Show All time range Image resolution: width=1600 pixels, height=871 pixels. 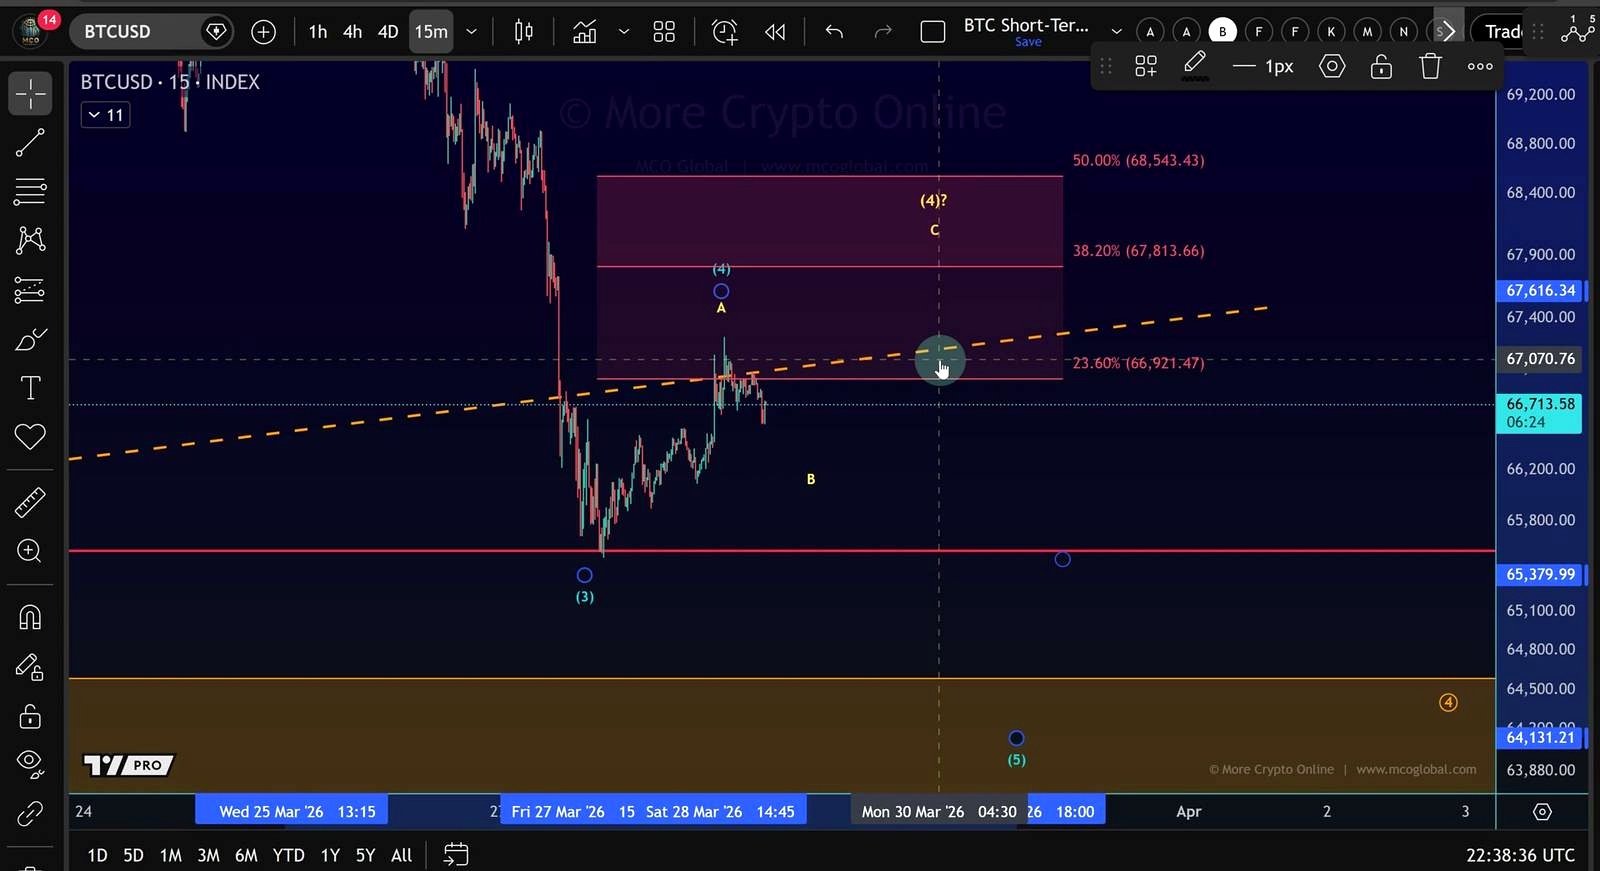pyautogui.click(x=401, y=855)
